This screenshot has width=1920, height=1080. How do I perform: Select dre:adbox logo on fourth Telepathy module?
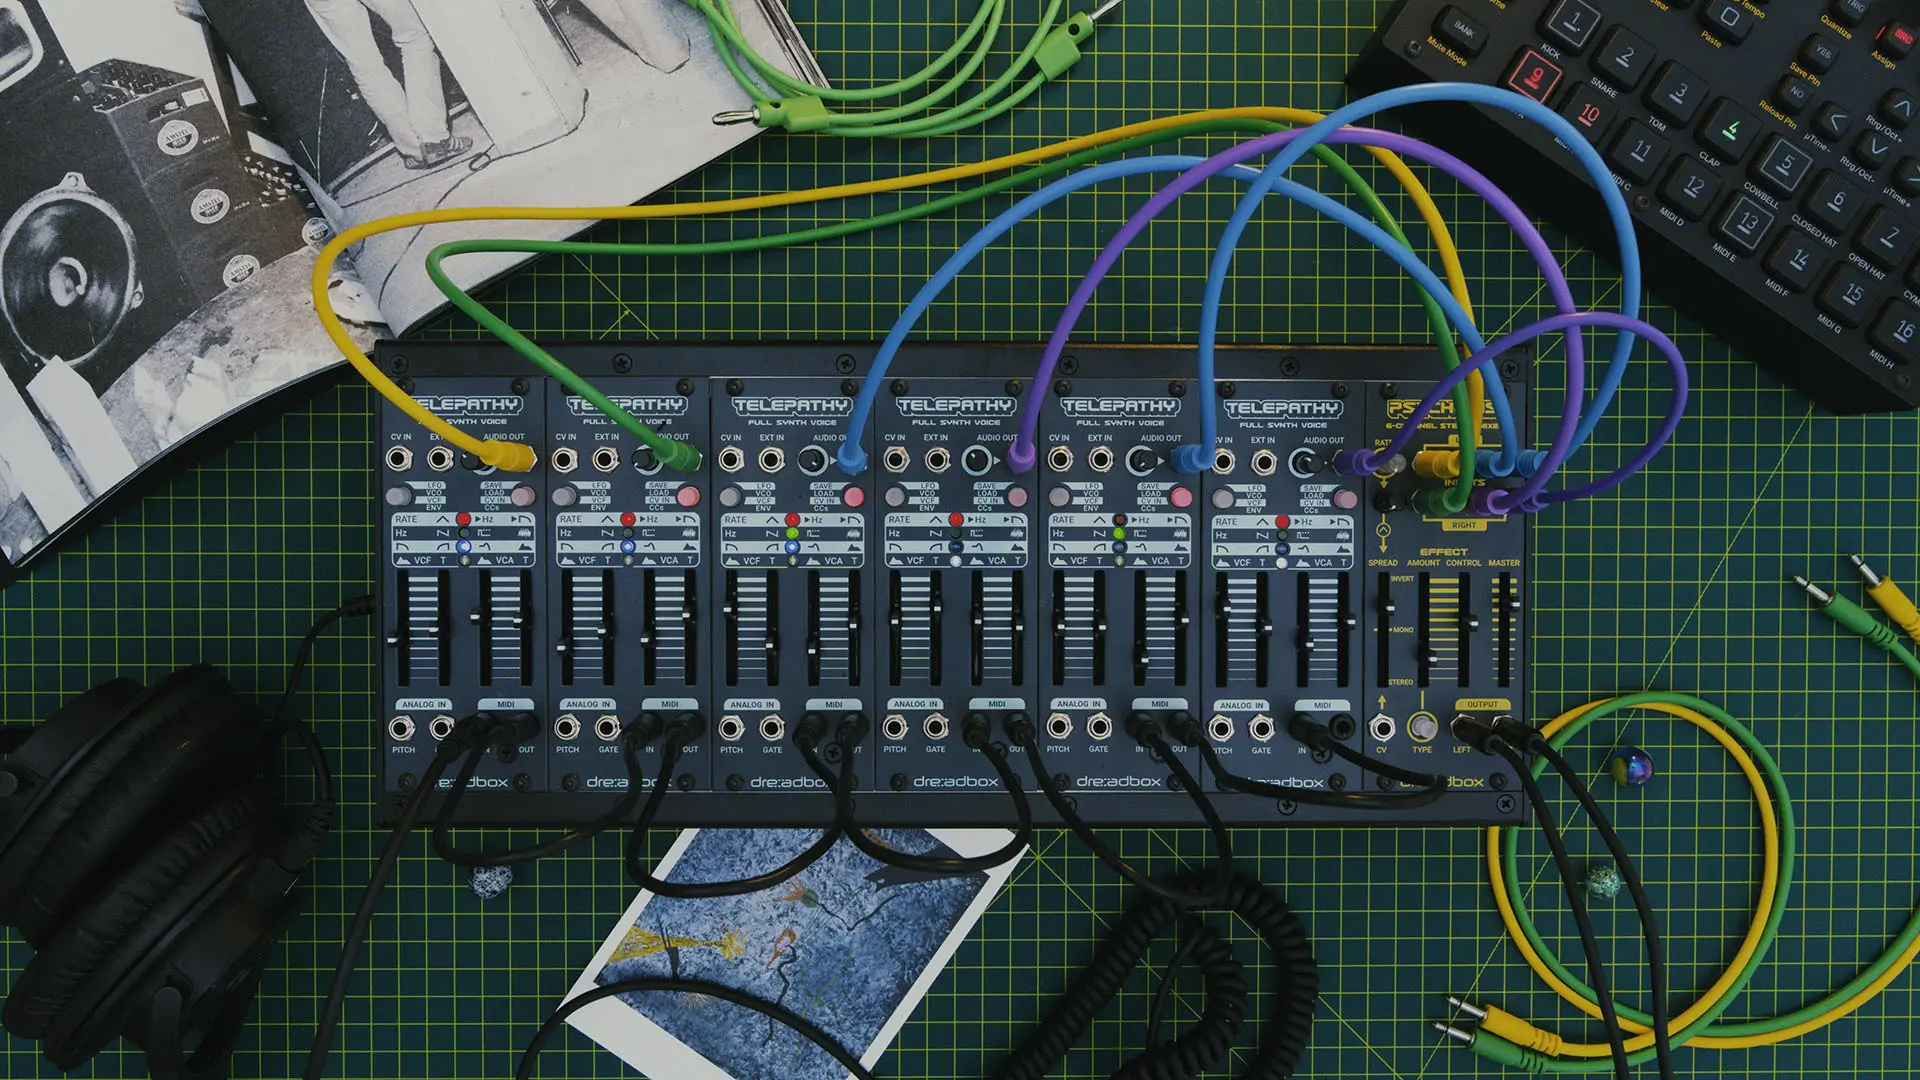click(x=955, y=781)
